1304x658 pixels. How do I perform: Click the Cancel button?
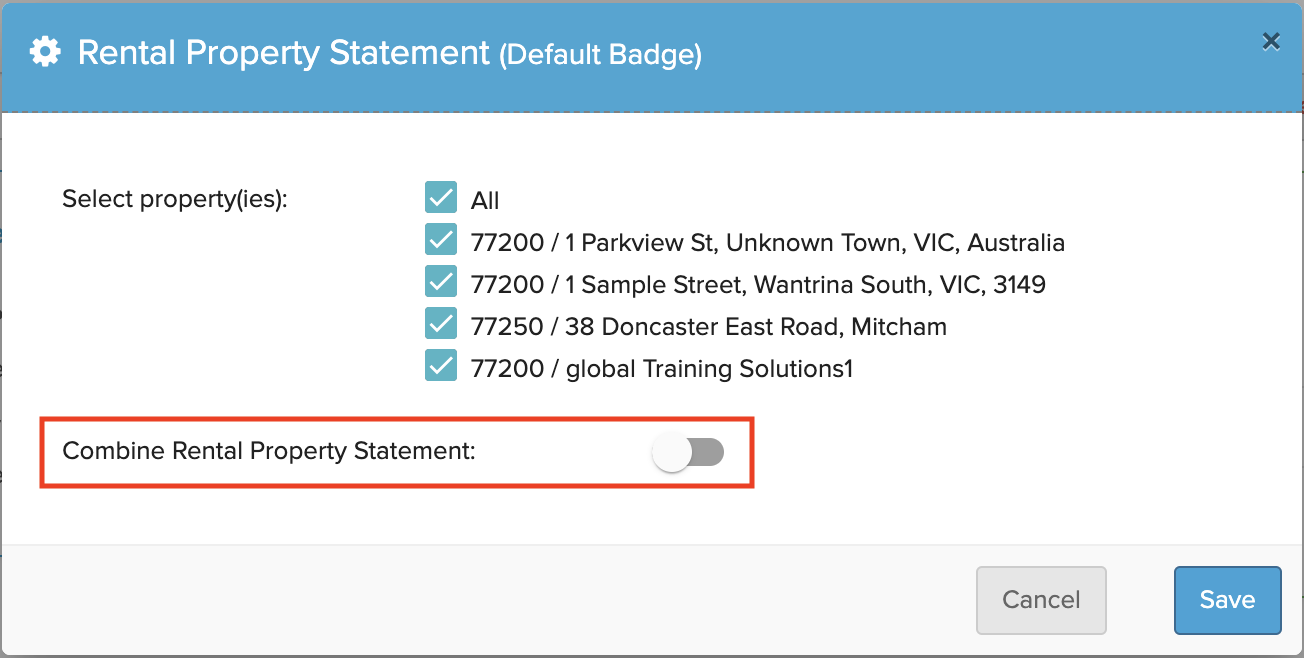(1041, 600)
